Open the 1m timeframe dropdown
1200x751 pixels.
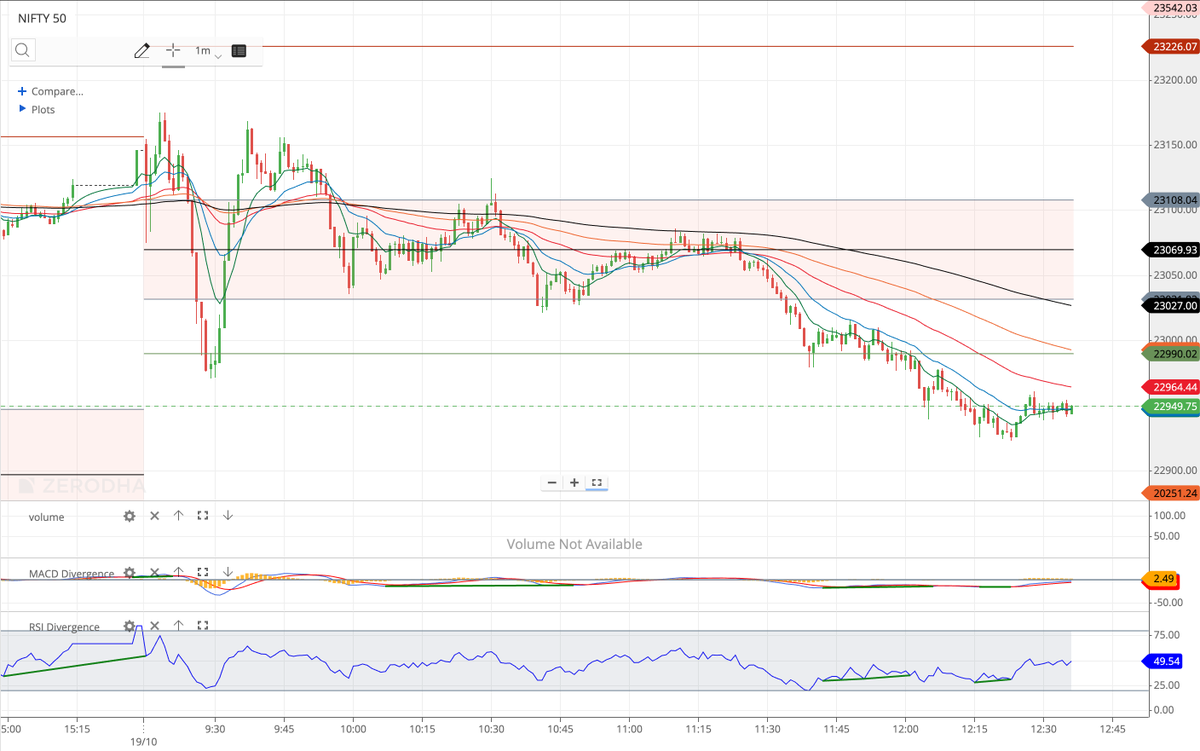[207, 51]
